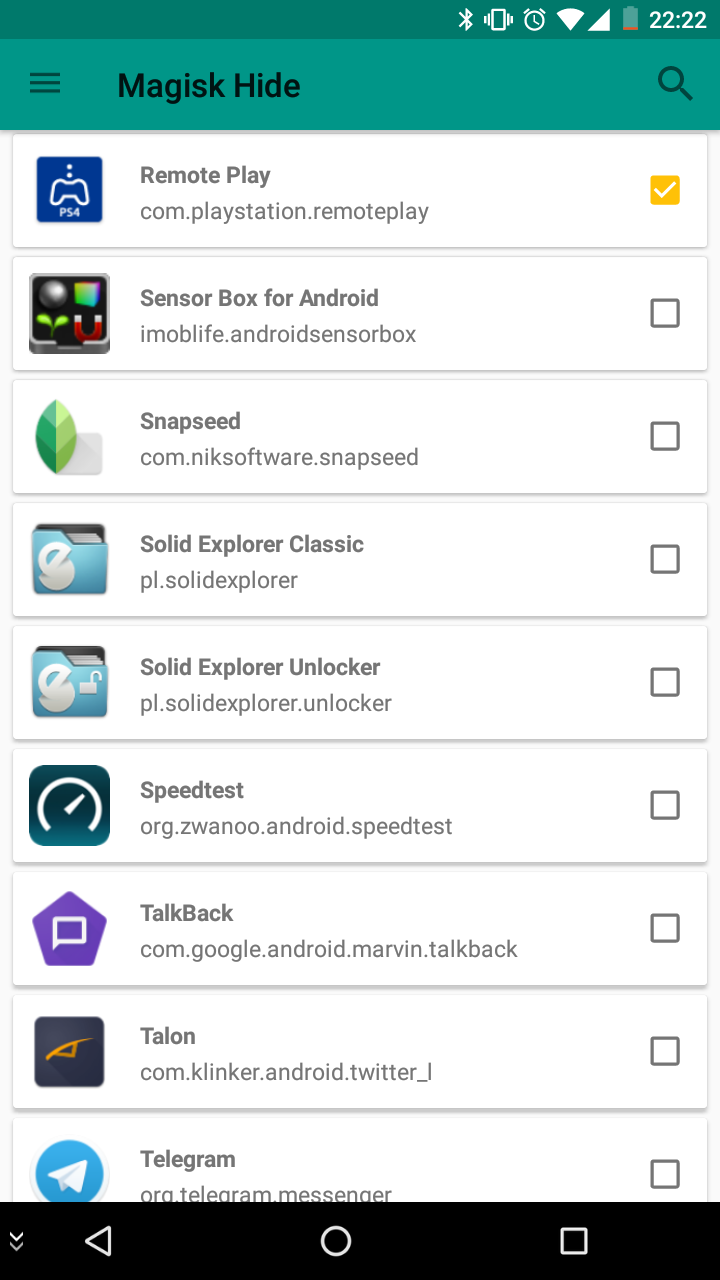Tap the Snapseed leaf icon
The image size is (720, 1280).
click(x=70, y=436)
